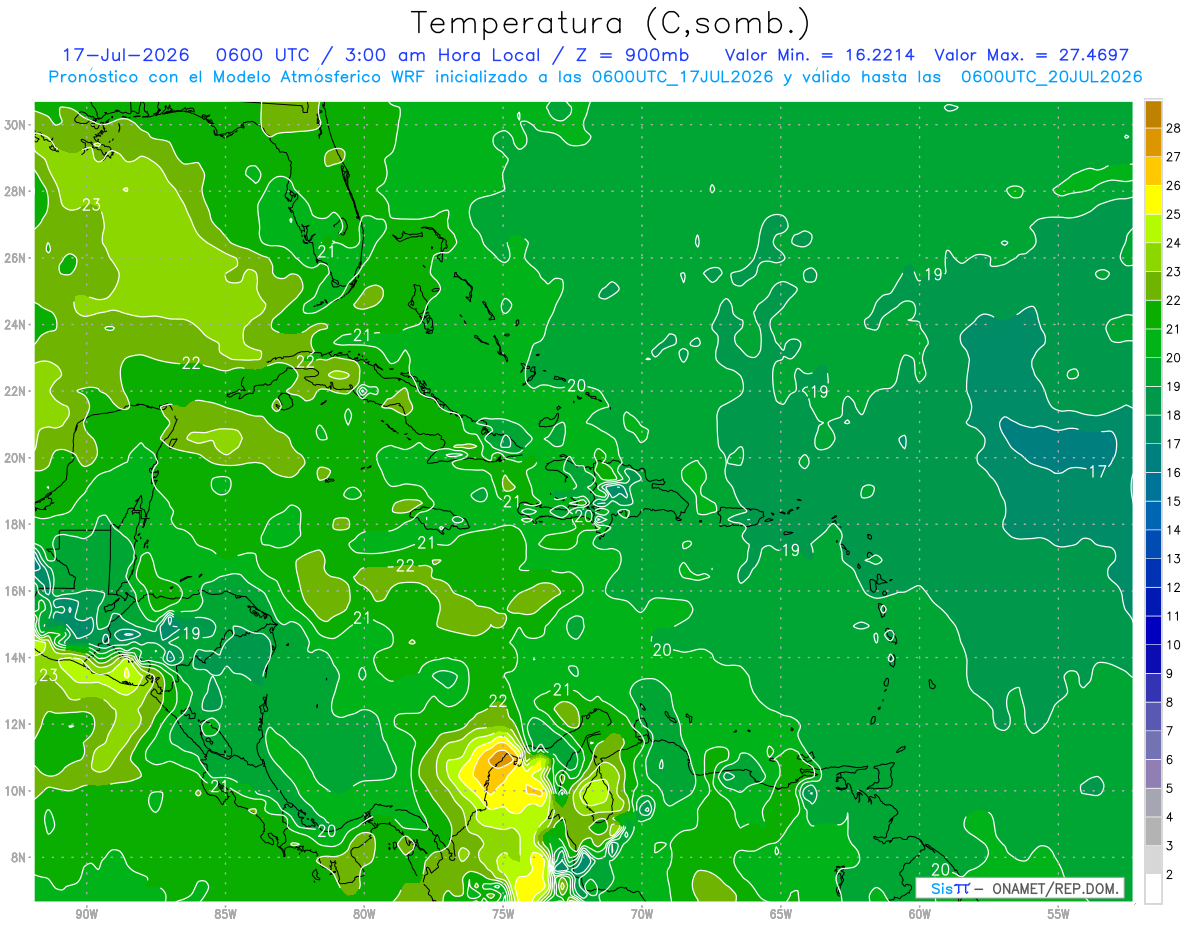Image resolution: width=1200 pixels, height=927 pixels.
Task: Select the 55W longitude label
Action: (x=1059, y=915)
